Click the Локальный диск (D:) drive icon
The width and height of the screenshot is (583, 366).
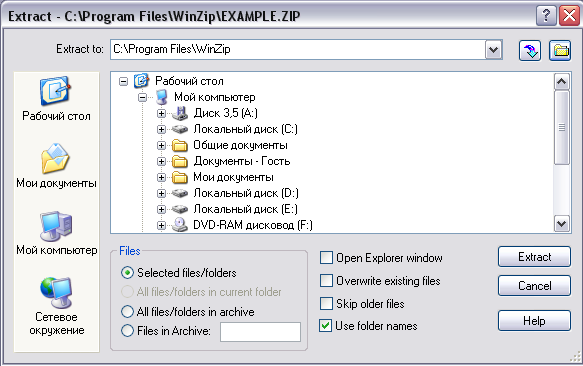point(180,193)
